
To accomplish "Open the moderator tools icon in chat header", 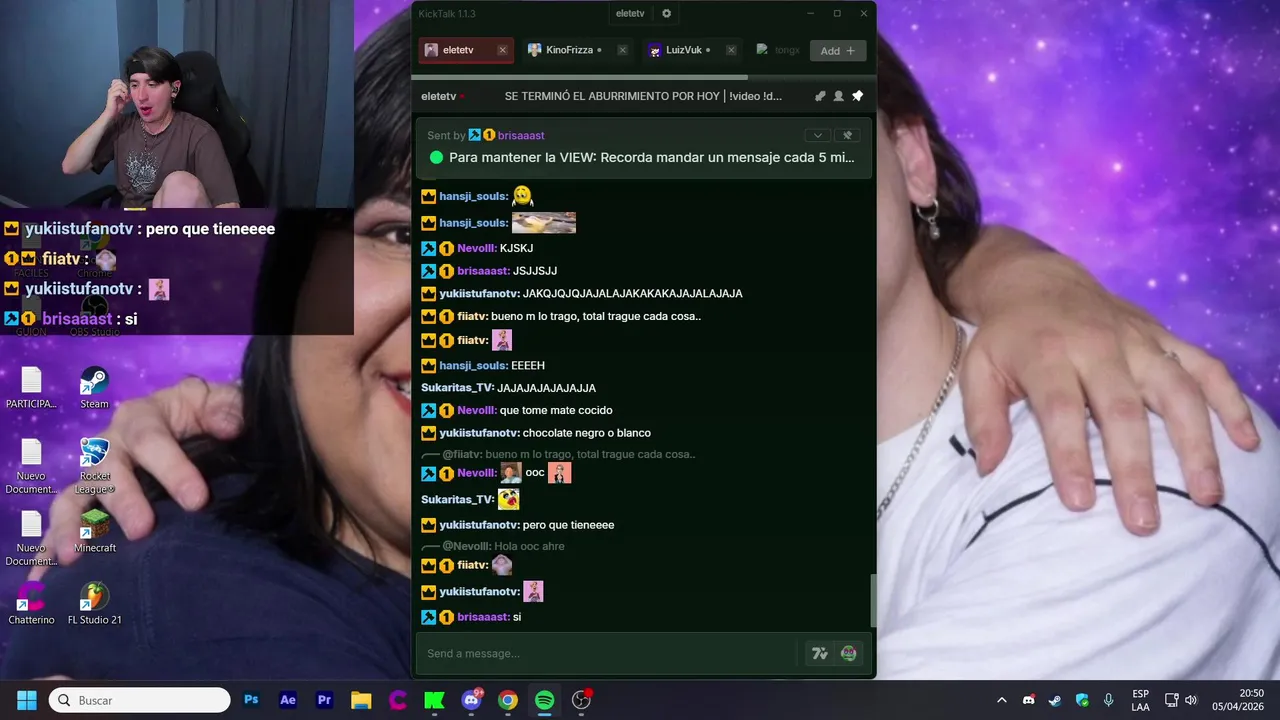I will click(820, 96).
